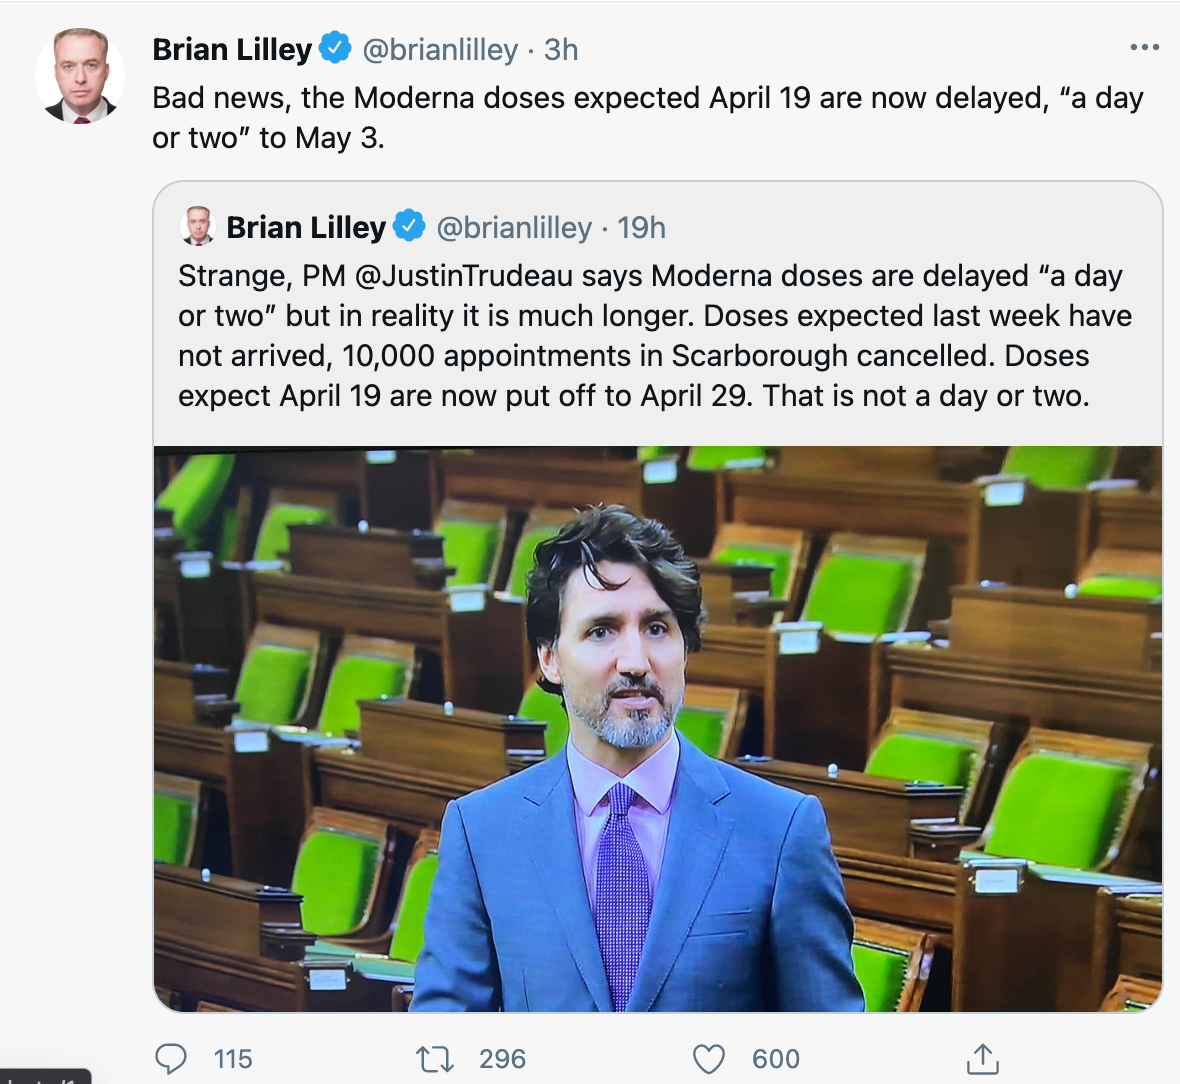Image resolution: width=1180 pixels, height=1084 pixels.
Task: Click the 115 replies count
Action: coord(233,1059)
